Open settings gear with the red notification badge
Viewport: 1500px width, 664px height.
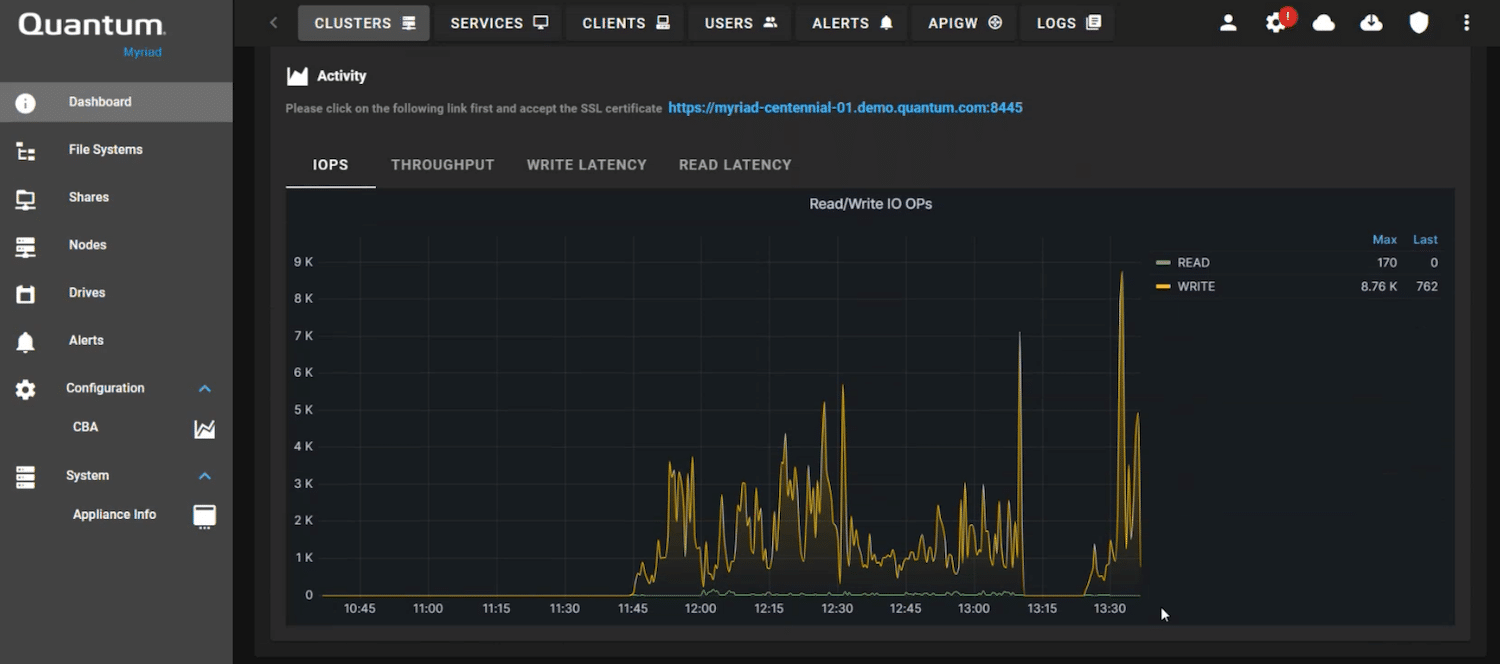(x=1277, y=23)
